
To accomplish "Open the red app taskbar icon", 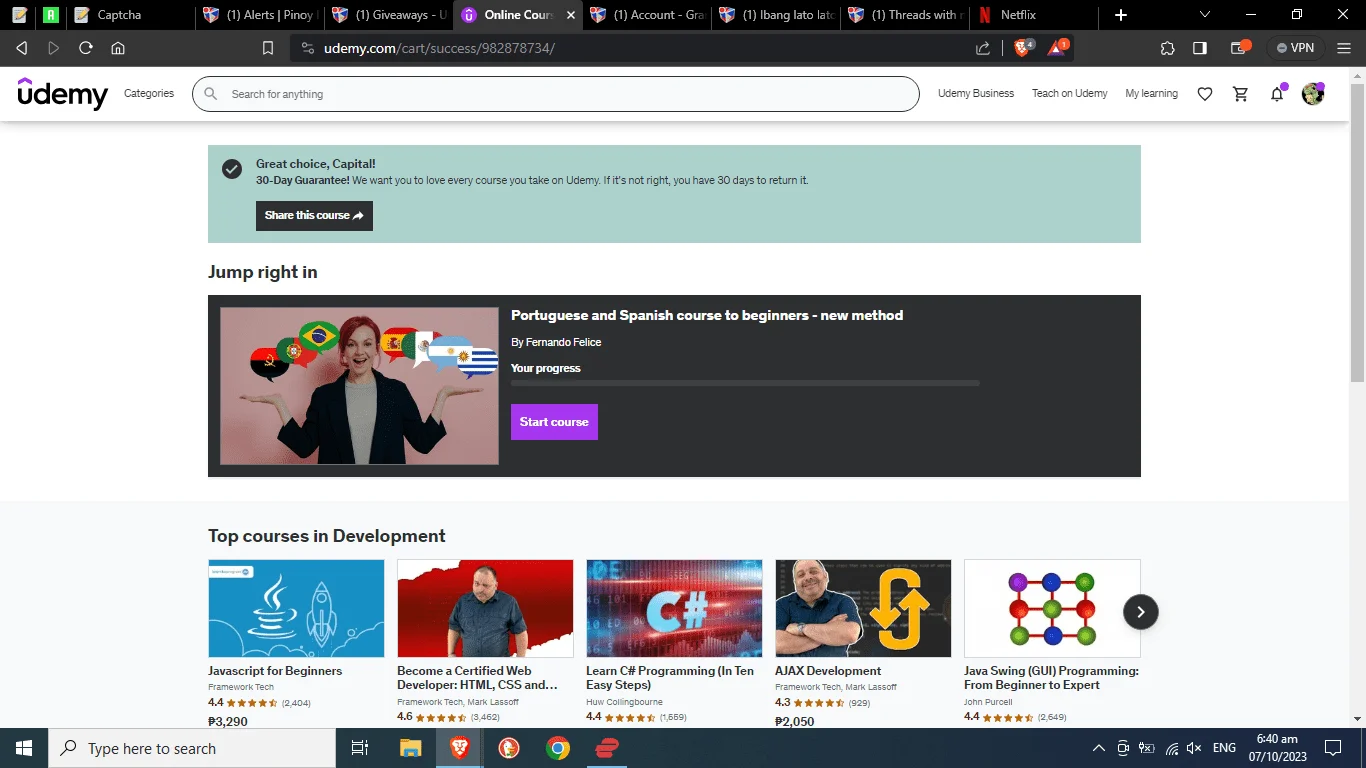I will click(607, 748).
